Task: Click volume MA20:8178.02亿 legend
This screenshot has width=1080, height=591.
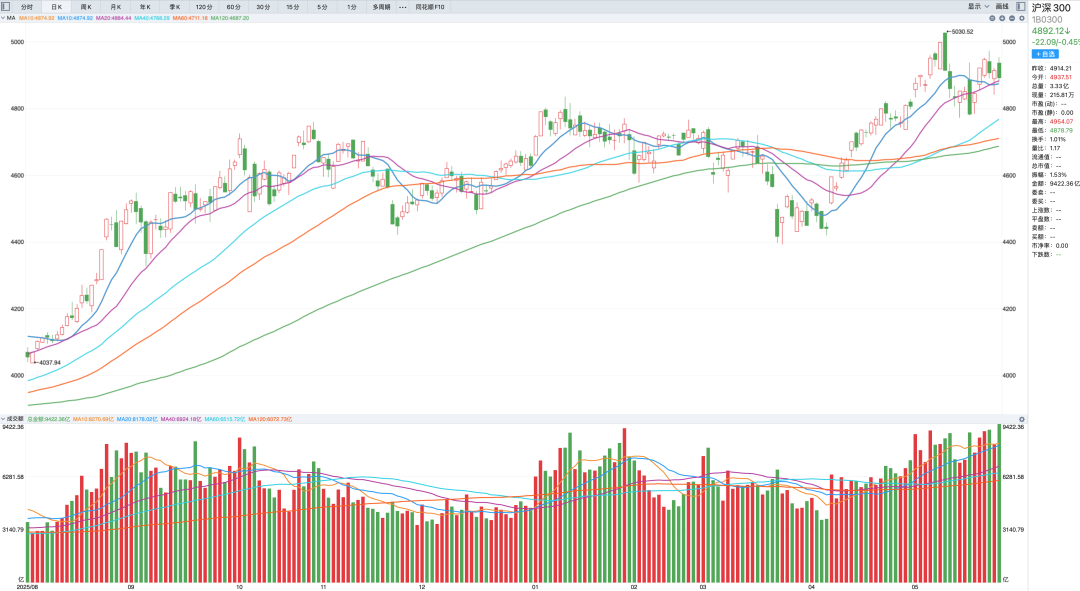Action: (137, 419)
